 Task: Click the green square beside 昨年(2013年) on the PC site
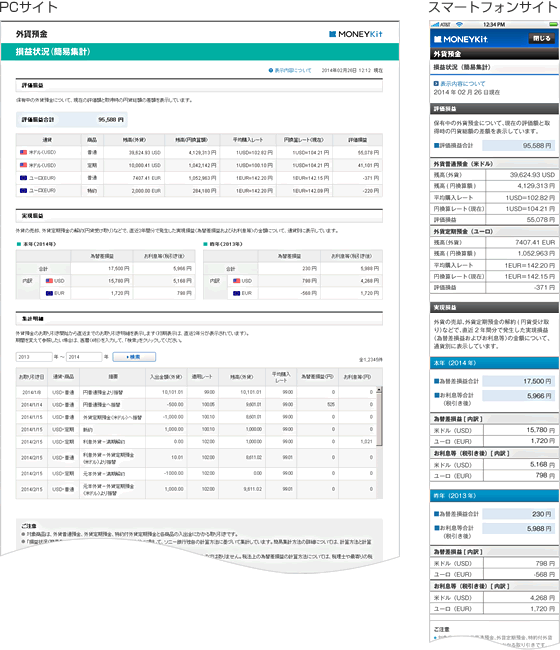205,244
